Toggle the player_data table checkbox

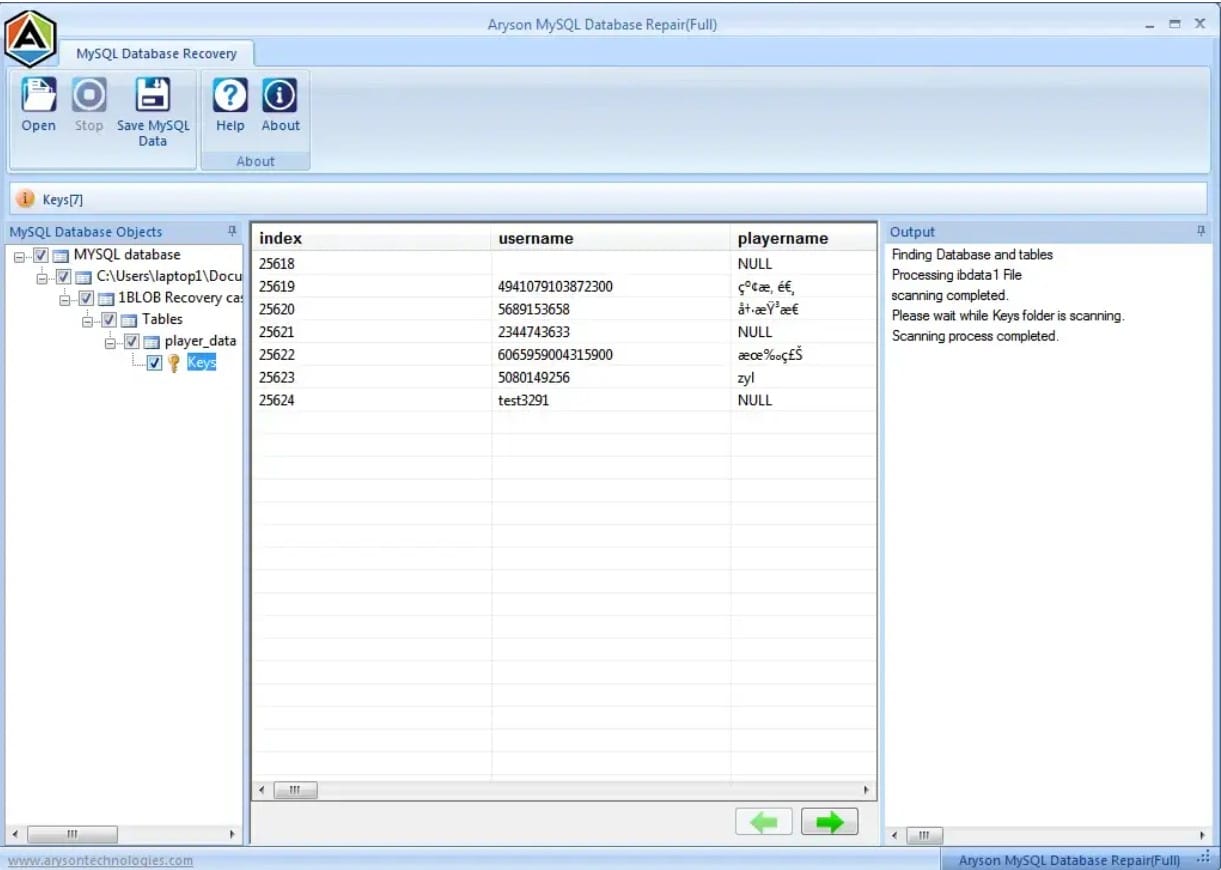click(x=132, y=342)
